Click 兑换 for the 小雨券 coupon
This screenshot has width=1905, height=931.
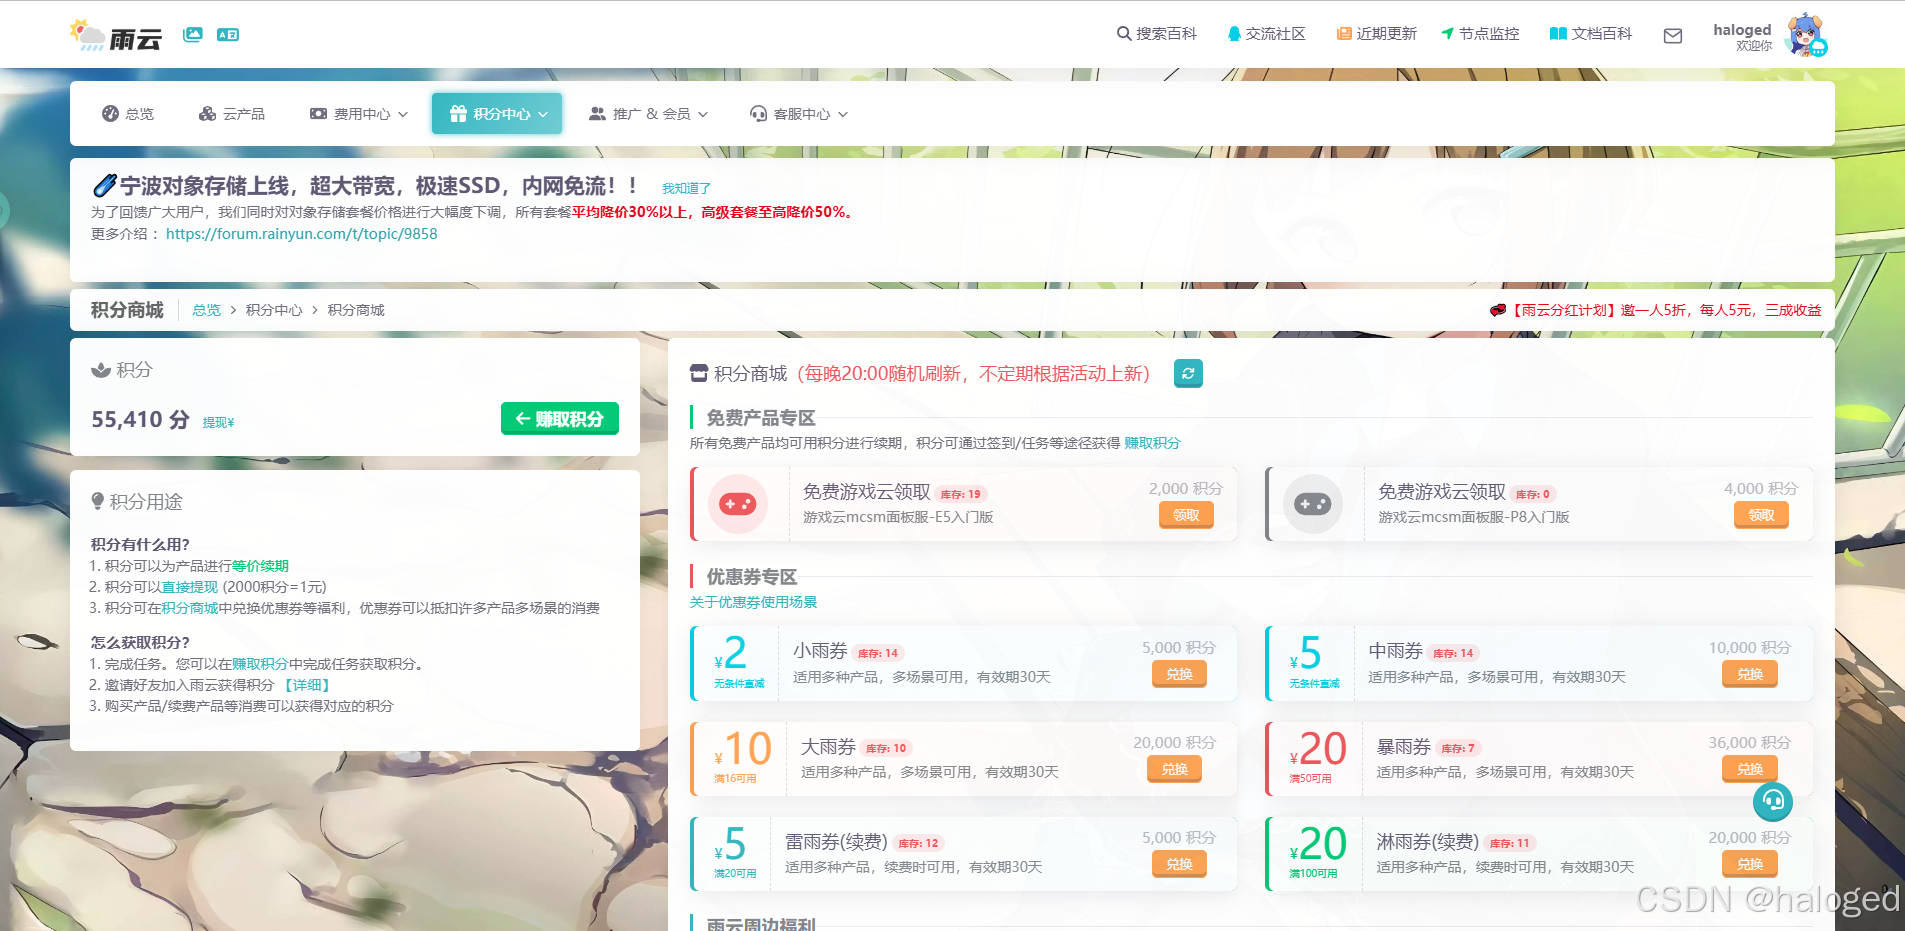(x=1179, y=674)
